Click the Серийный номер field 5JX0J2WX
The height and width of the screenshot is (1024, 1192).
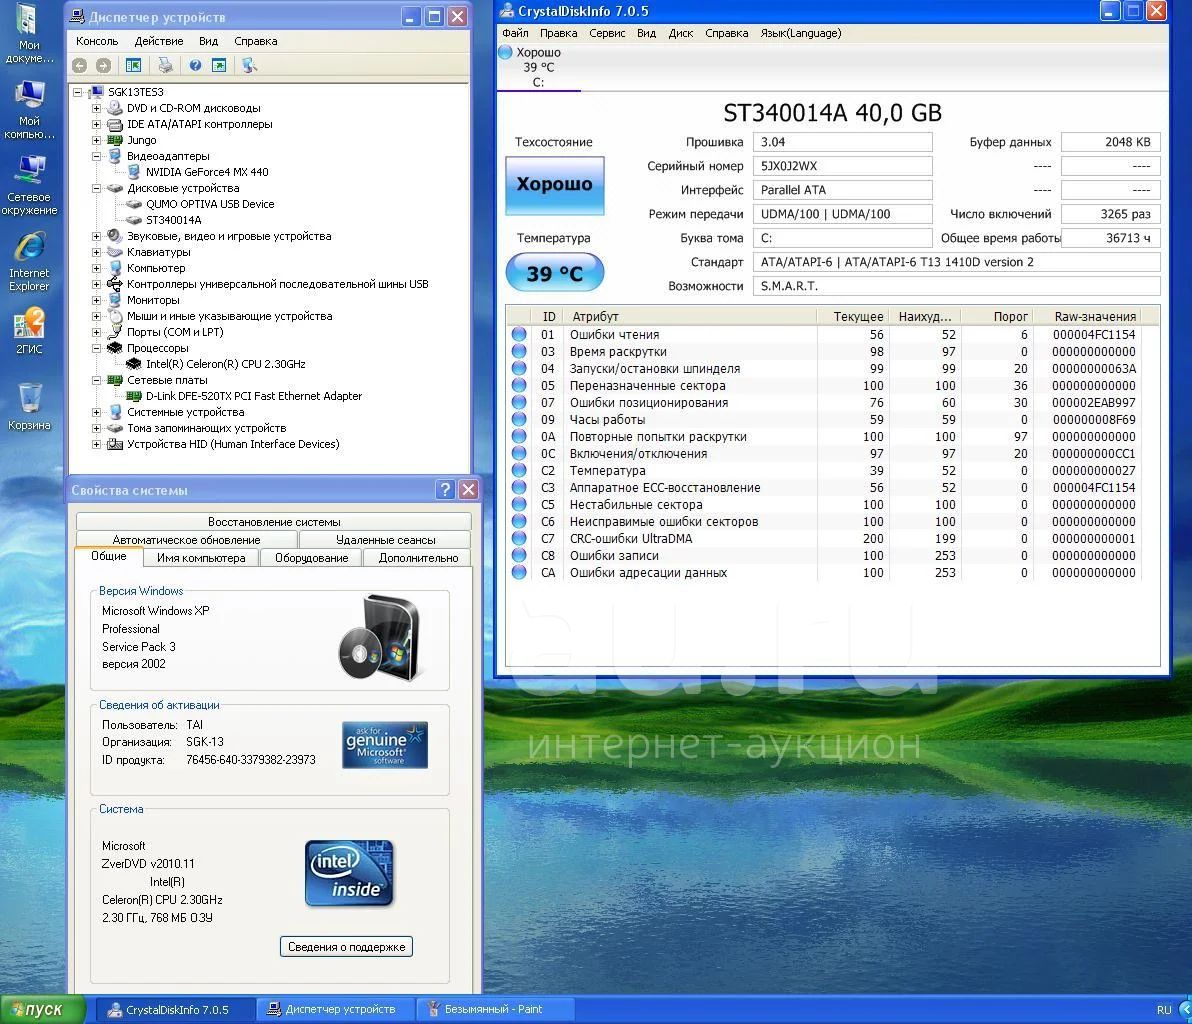pos(842,166)
